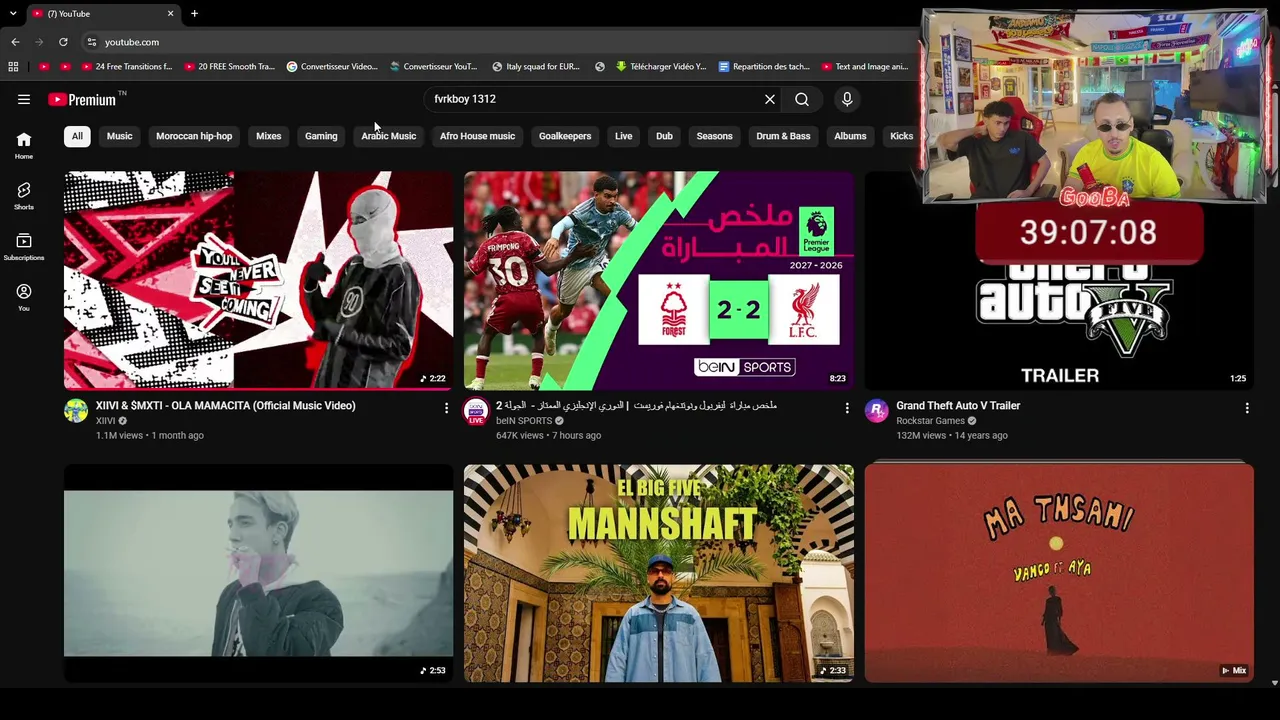1280x720 pixels.
Task: Click the XIIVI channel avatar
Action: click(76, 411)
